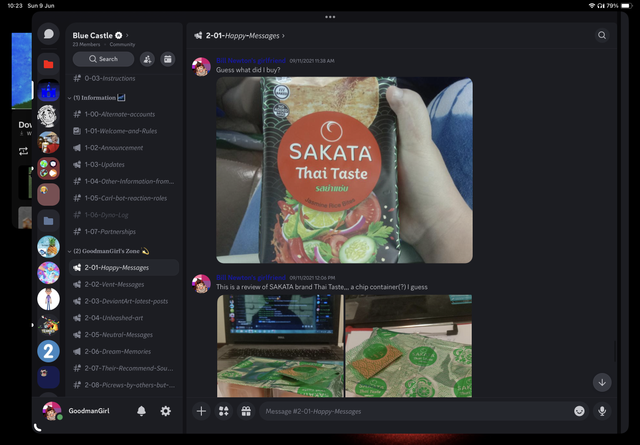Select the Blue Castle server icon
The height and width of the screenshot is (445, 640).
point(49,91)
